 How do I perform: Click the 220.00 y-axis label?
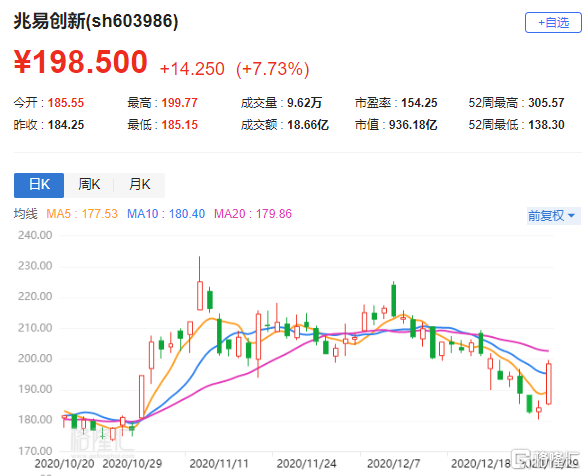click(x=35, y=297)
